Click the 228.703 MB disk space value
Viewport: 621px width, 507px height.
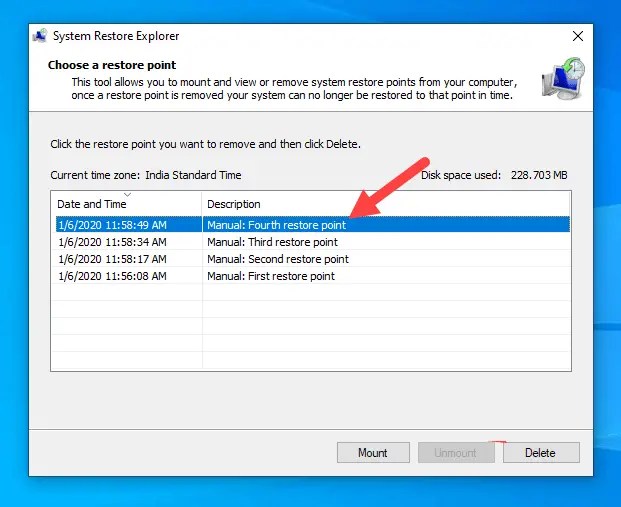(x=539, y=175)
